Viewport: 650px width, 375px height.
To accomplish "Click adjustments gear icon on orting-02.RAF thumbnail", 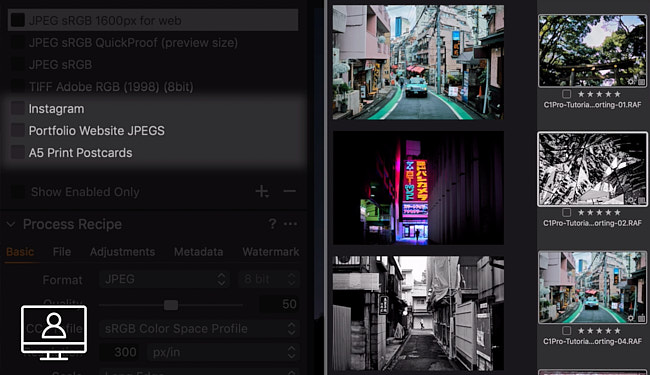I will pos(631,201).
